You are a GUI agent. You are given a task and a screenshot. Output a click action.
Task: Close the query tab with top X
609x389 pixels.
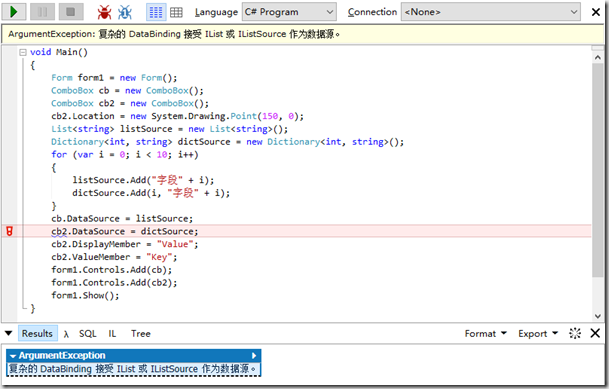[595, 12]
